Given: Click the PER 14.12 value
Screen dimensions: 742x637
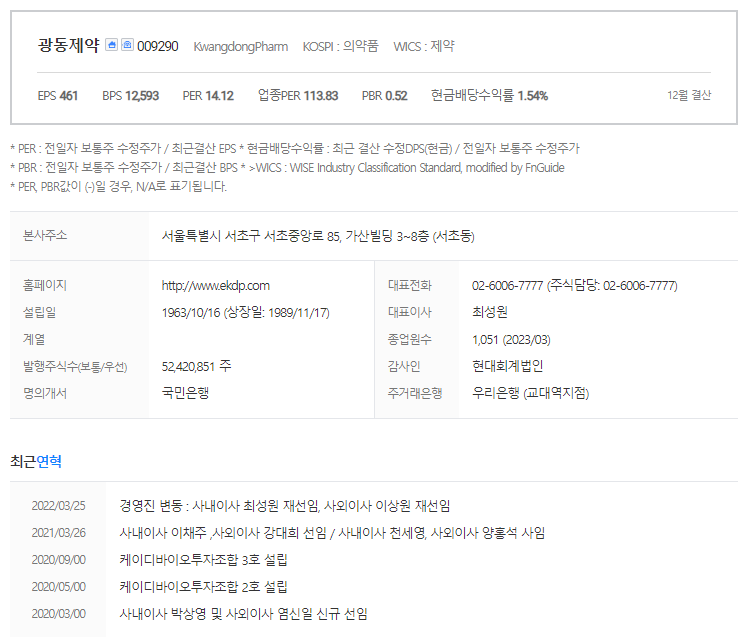Looking at the screenshot, I should pos(208,96).
